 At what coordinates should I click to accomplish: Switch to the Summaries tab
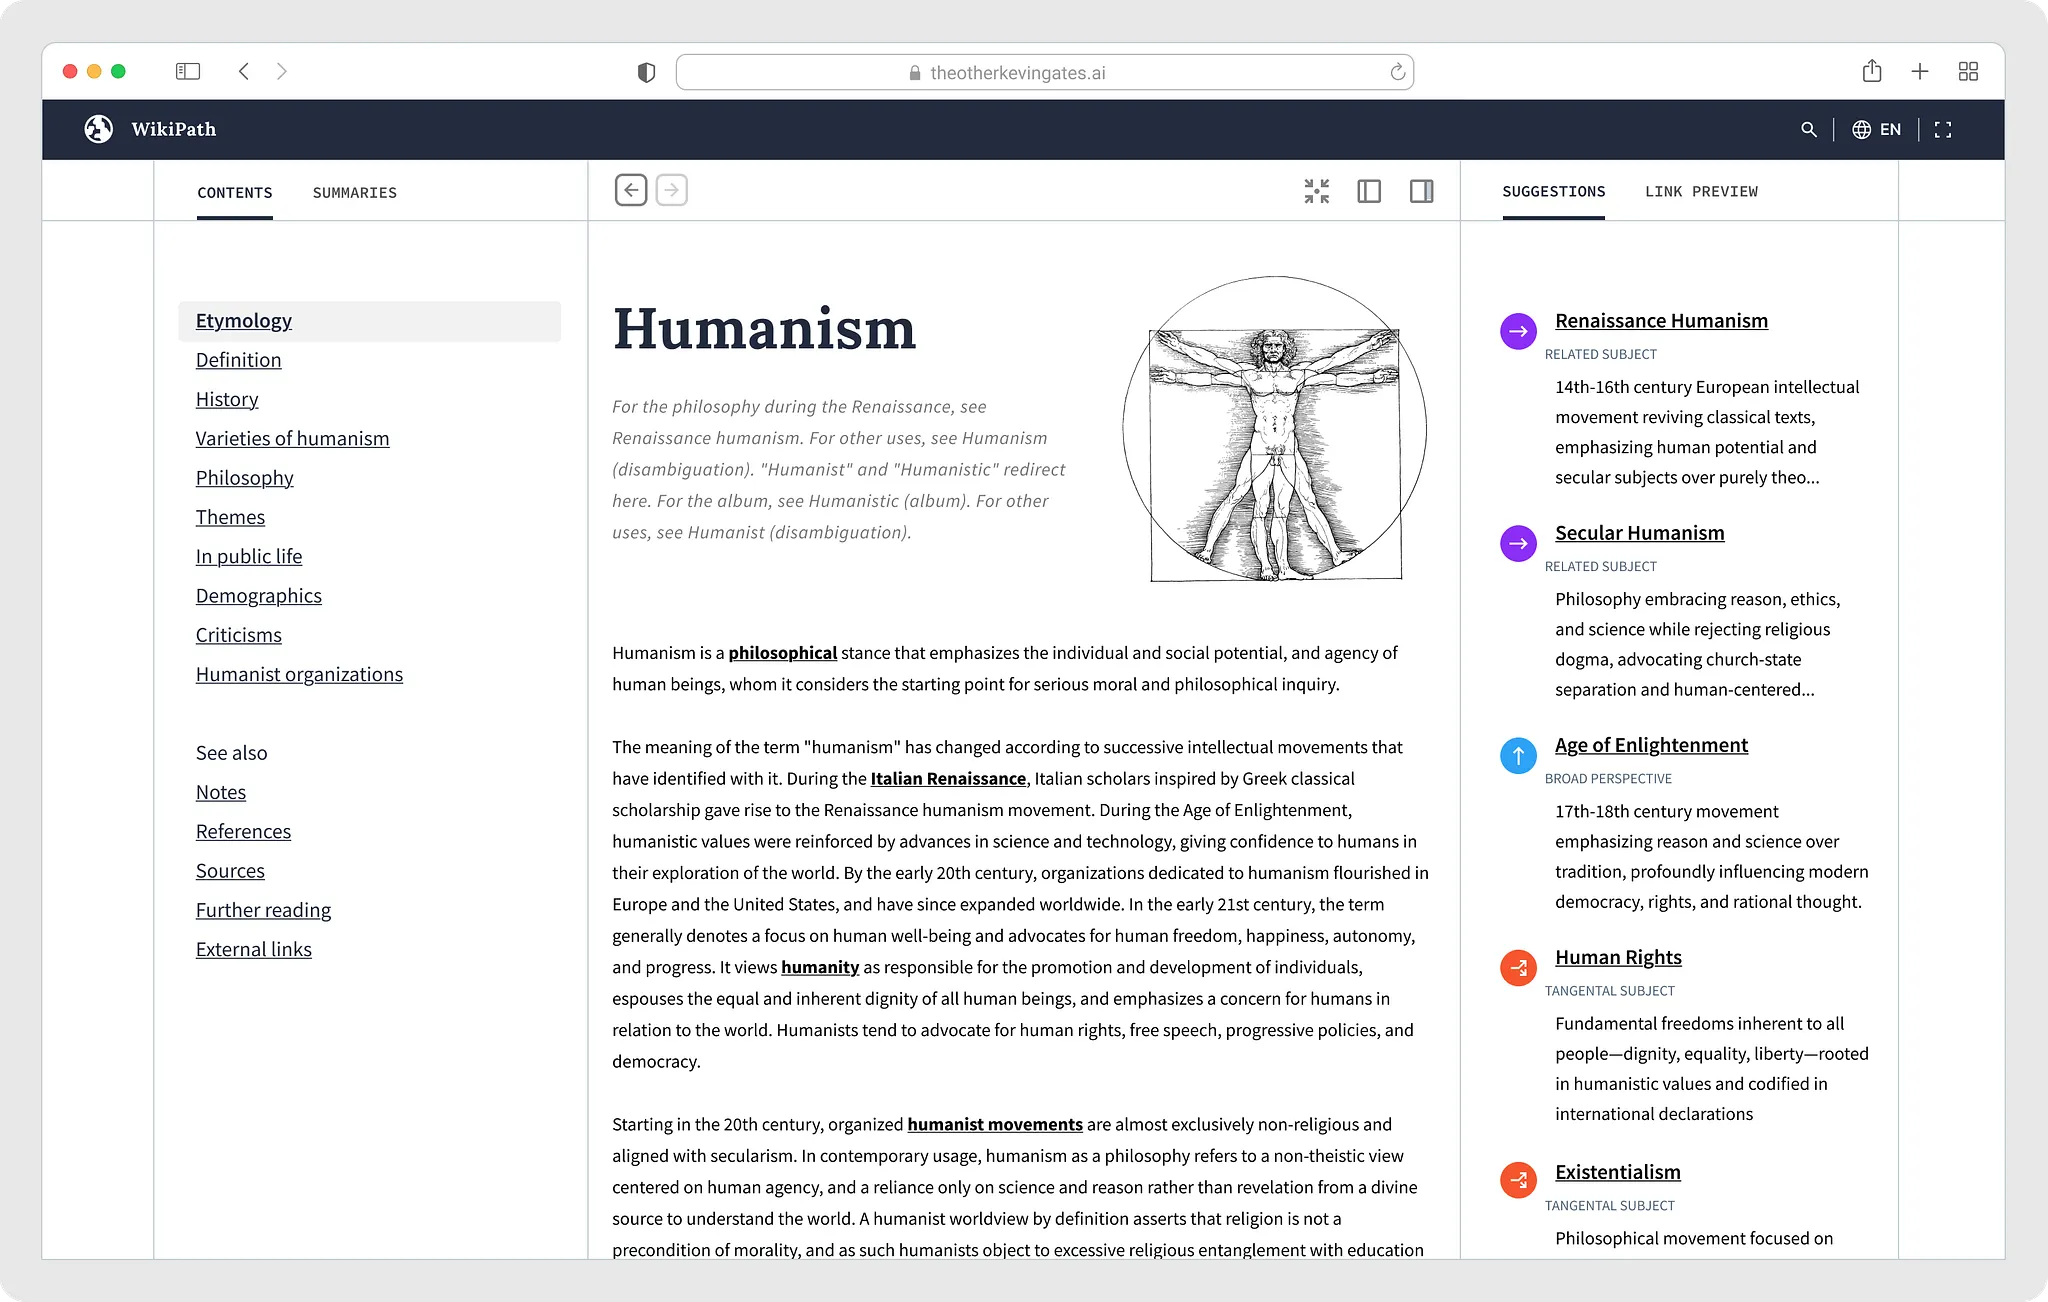pos(354,193)
